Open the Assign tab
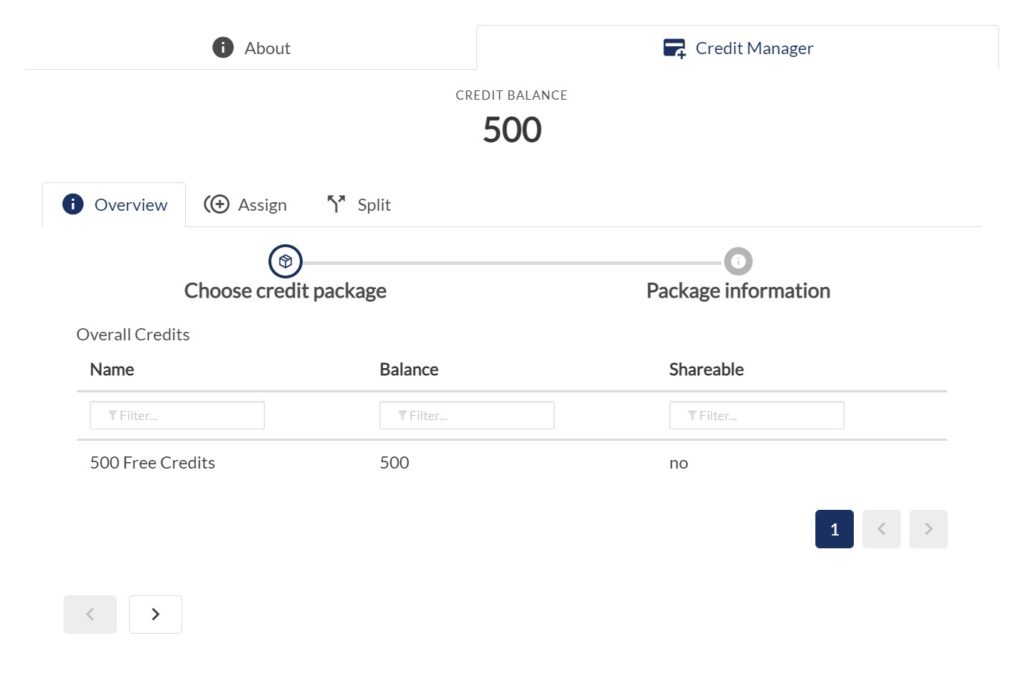The image size is (1024, 695). coord(246,204)
